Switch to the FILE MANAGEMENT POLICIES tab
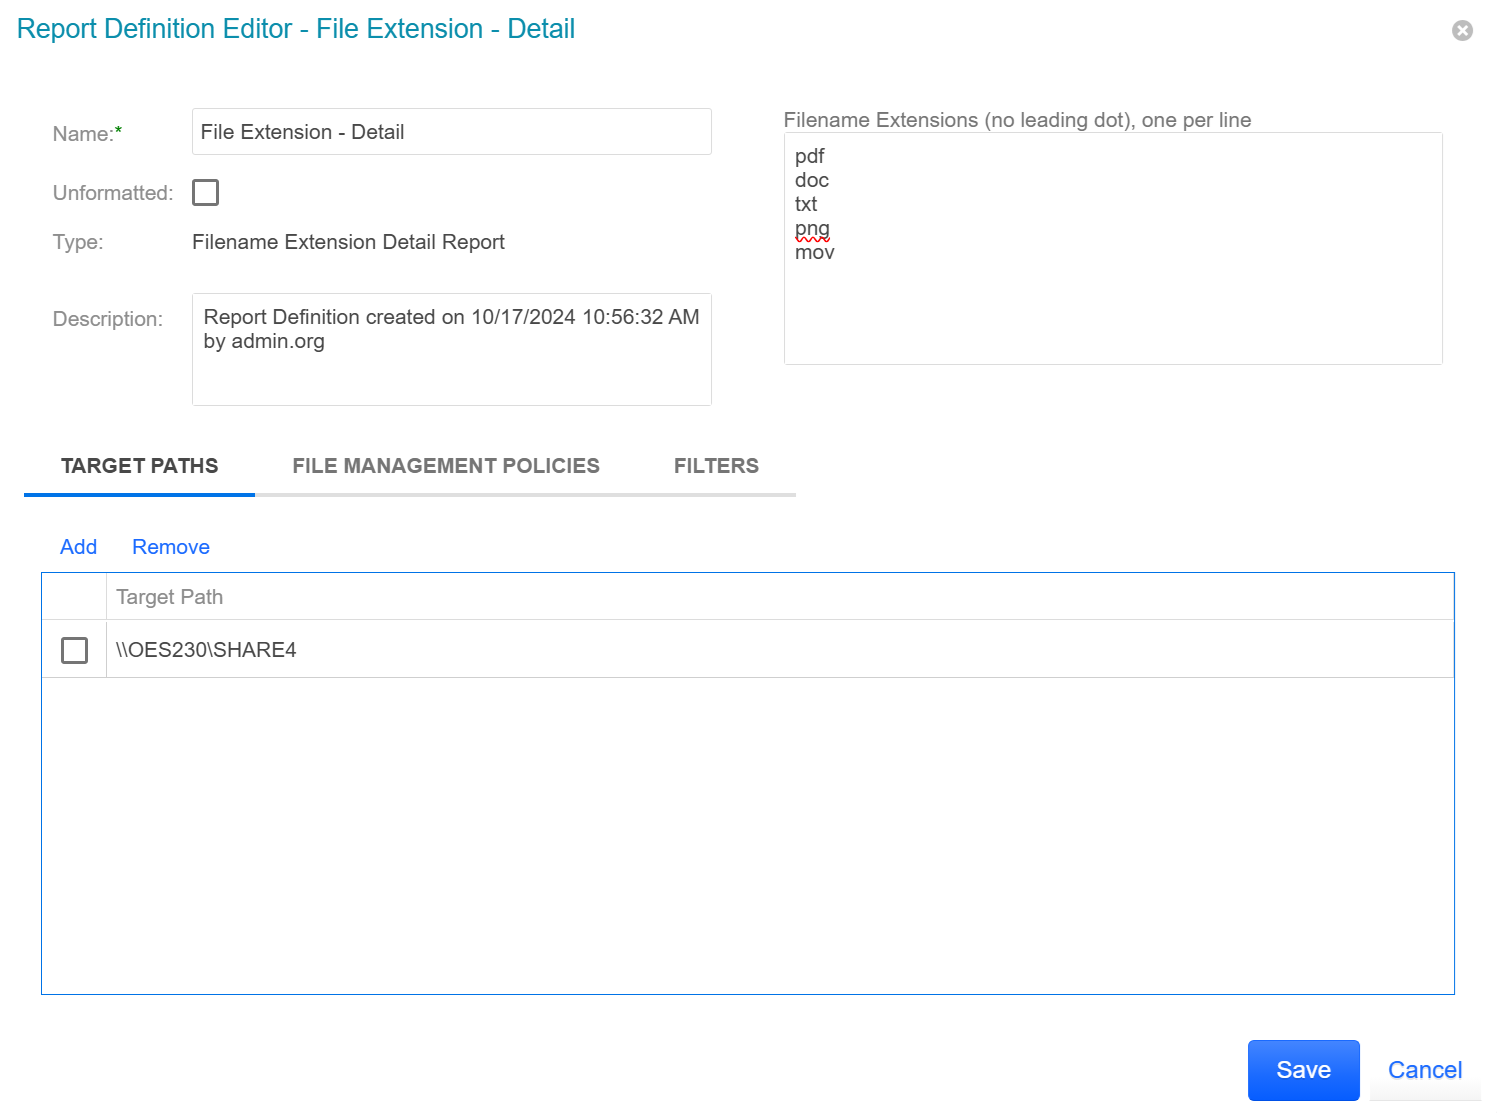The width and height of the screenshot is (1497, 1113). tap(445, 465)
